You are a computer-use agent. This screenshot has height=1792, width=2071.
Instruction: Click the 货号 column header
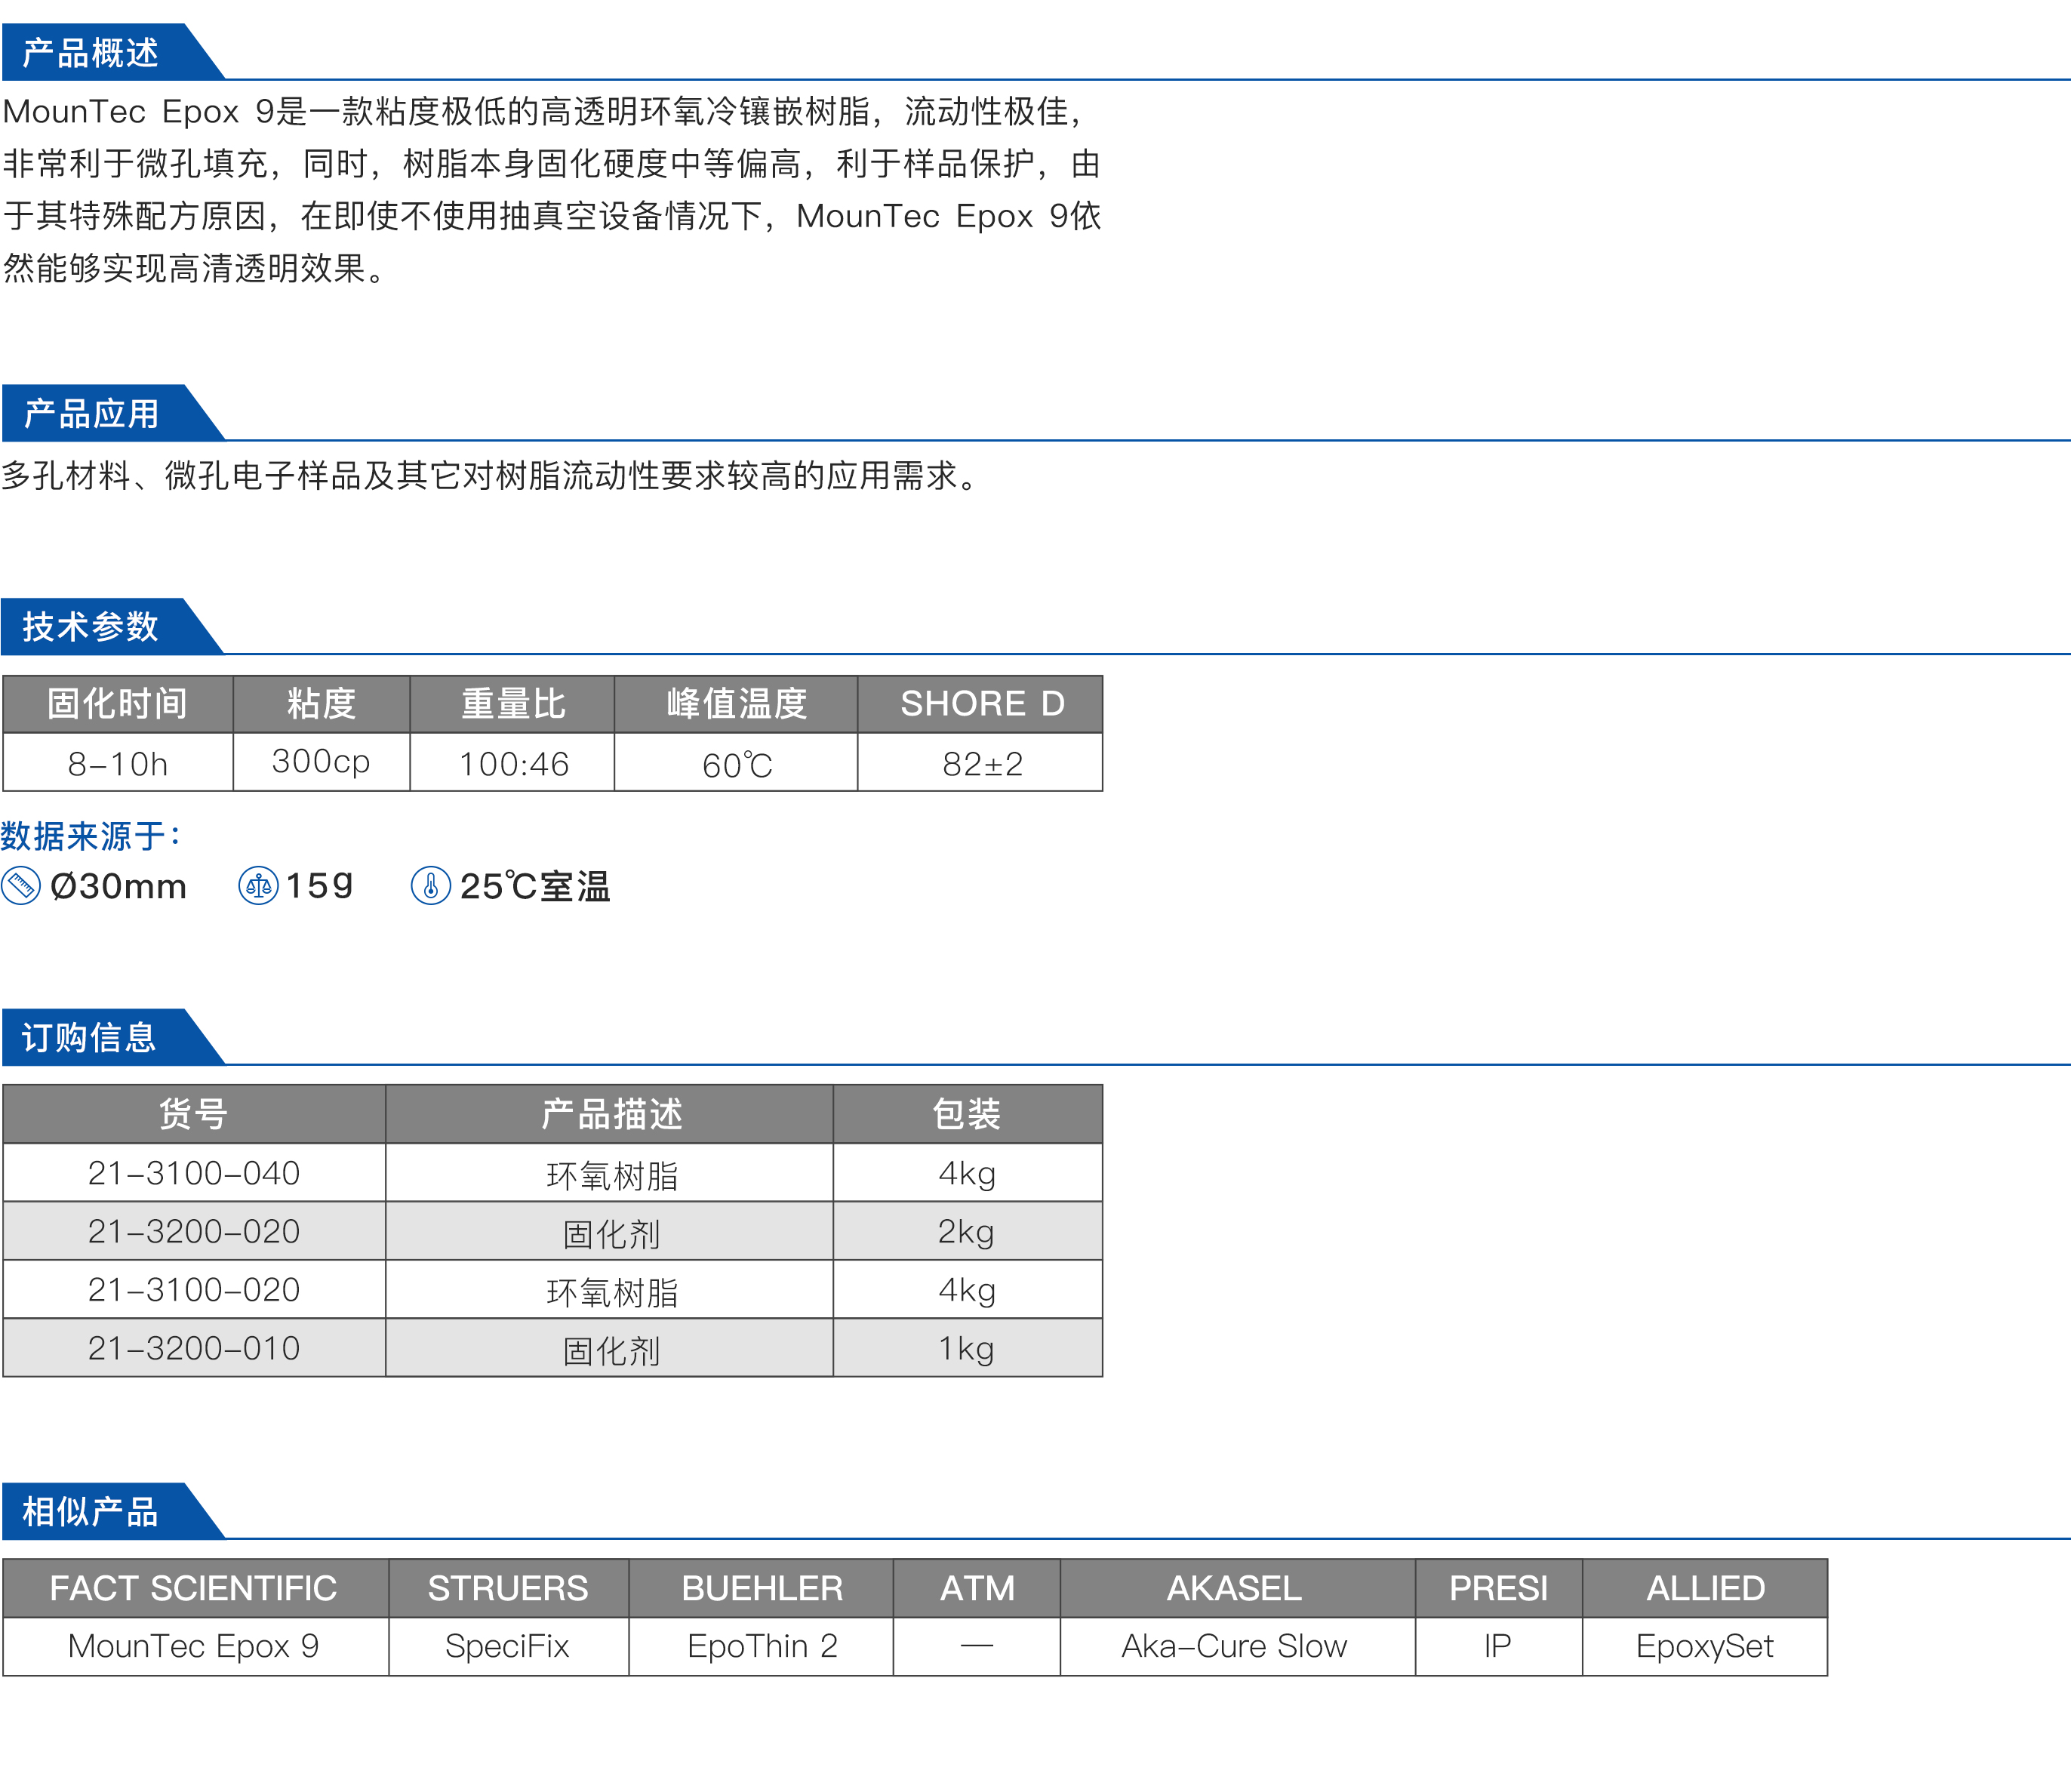(194, 1114)
